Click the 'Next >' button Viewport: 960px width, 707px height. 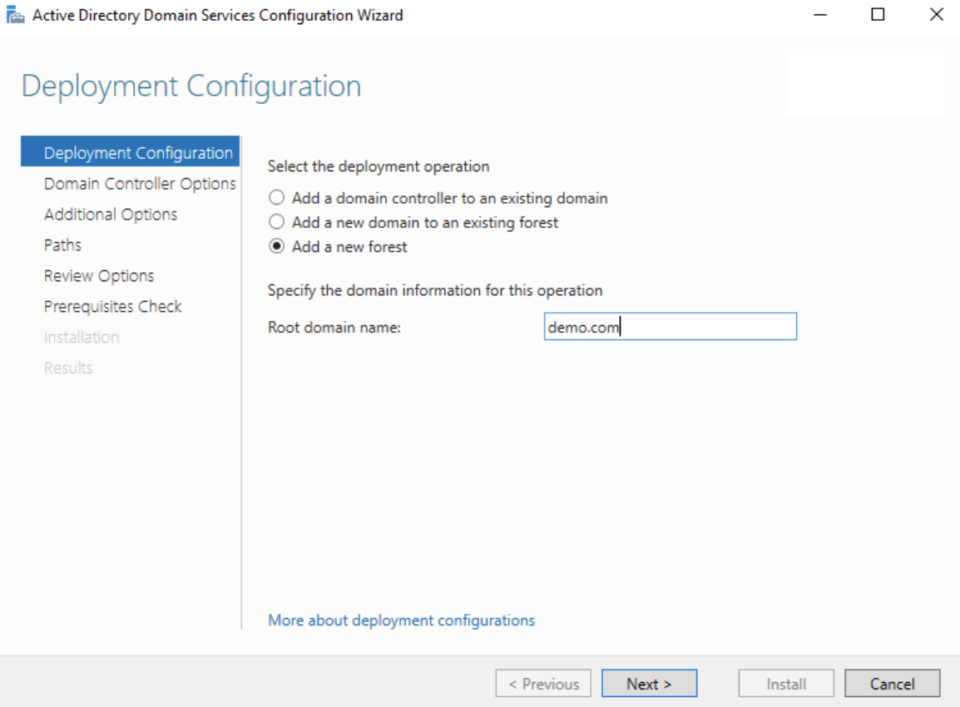[x=649, y=683]
